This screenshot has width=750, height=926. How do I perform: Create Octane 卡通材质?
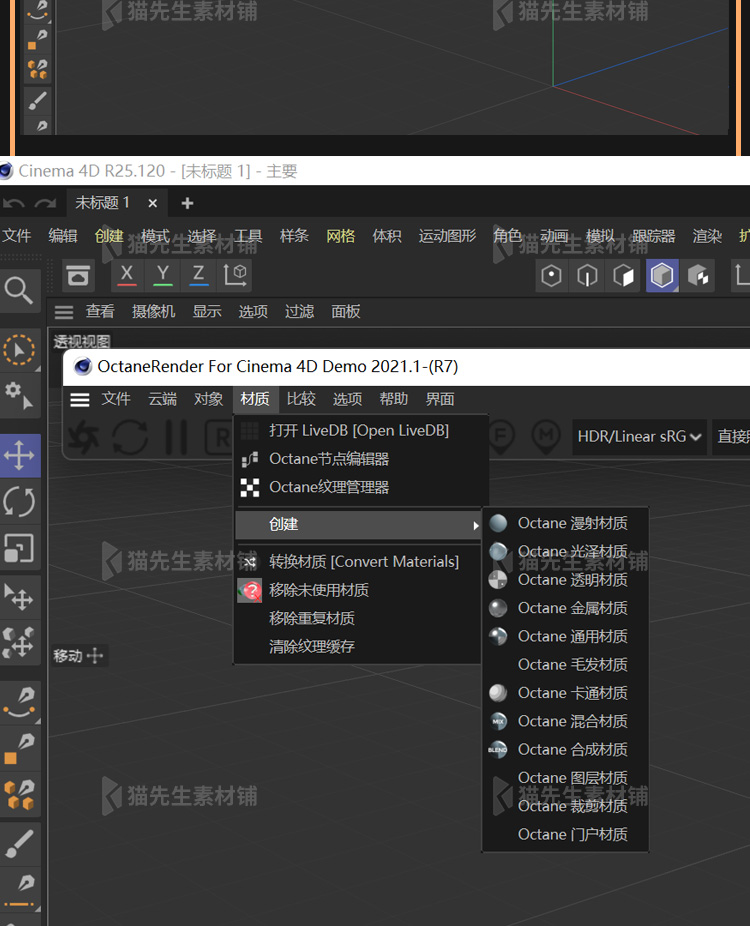click(565, 693)
